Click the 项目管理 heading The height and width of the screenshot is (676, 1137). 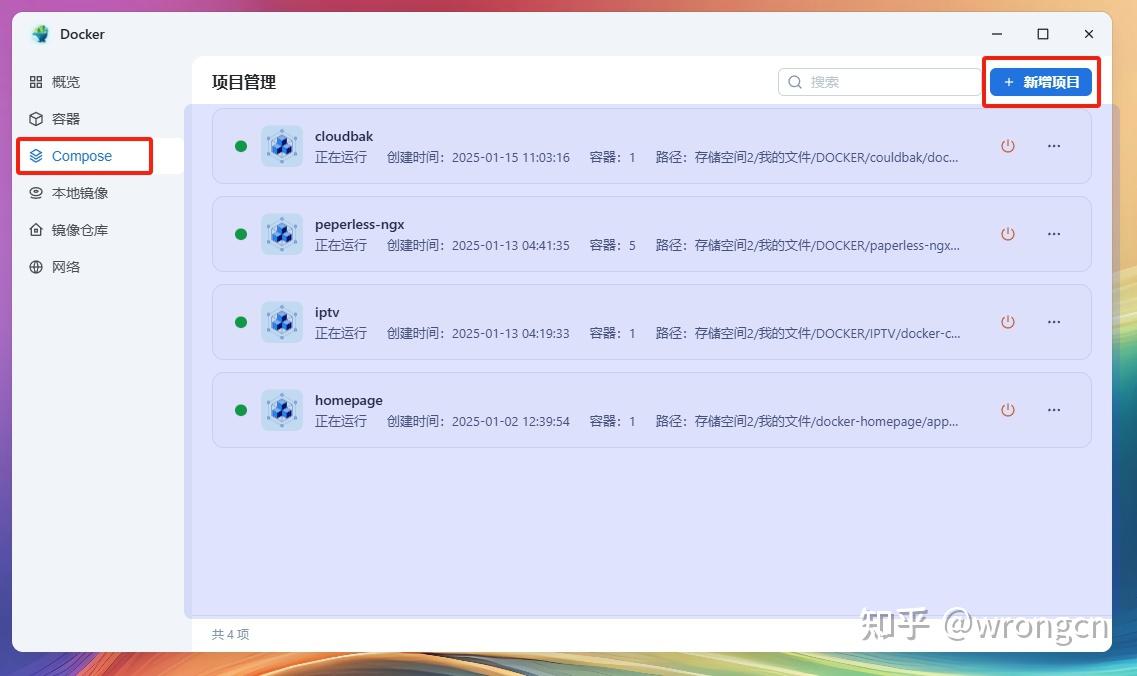(x=244, y=82)
